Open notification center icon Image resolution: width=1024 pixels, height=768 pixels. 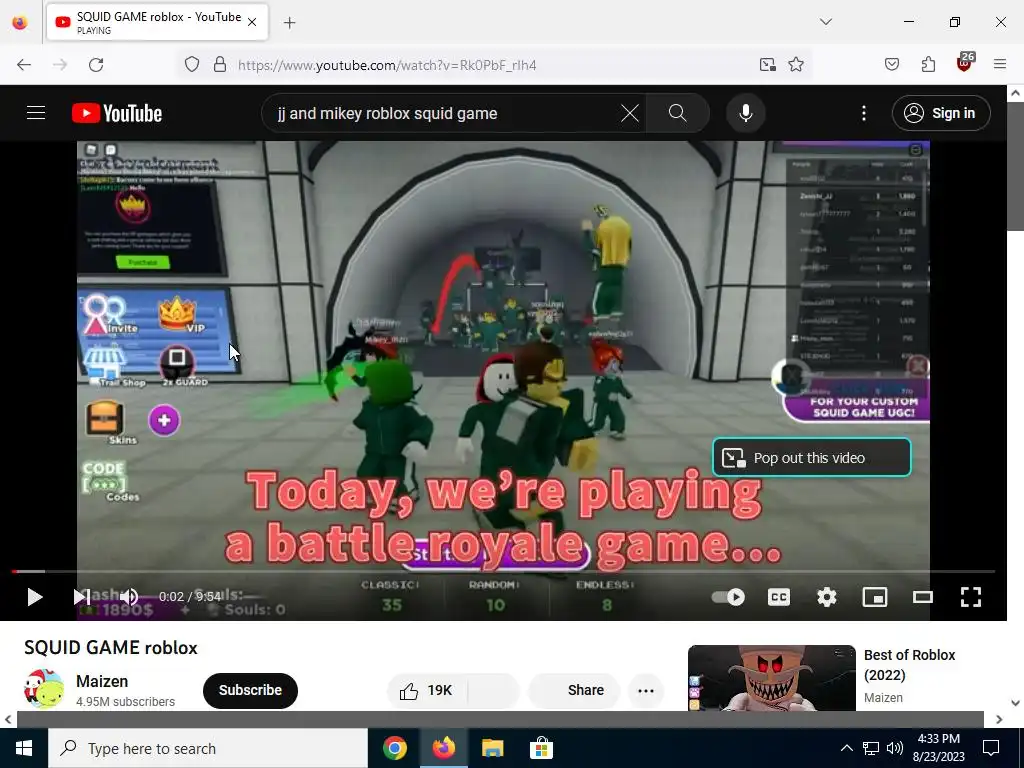tap(991, 748)
